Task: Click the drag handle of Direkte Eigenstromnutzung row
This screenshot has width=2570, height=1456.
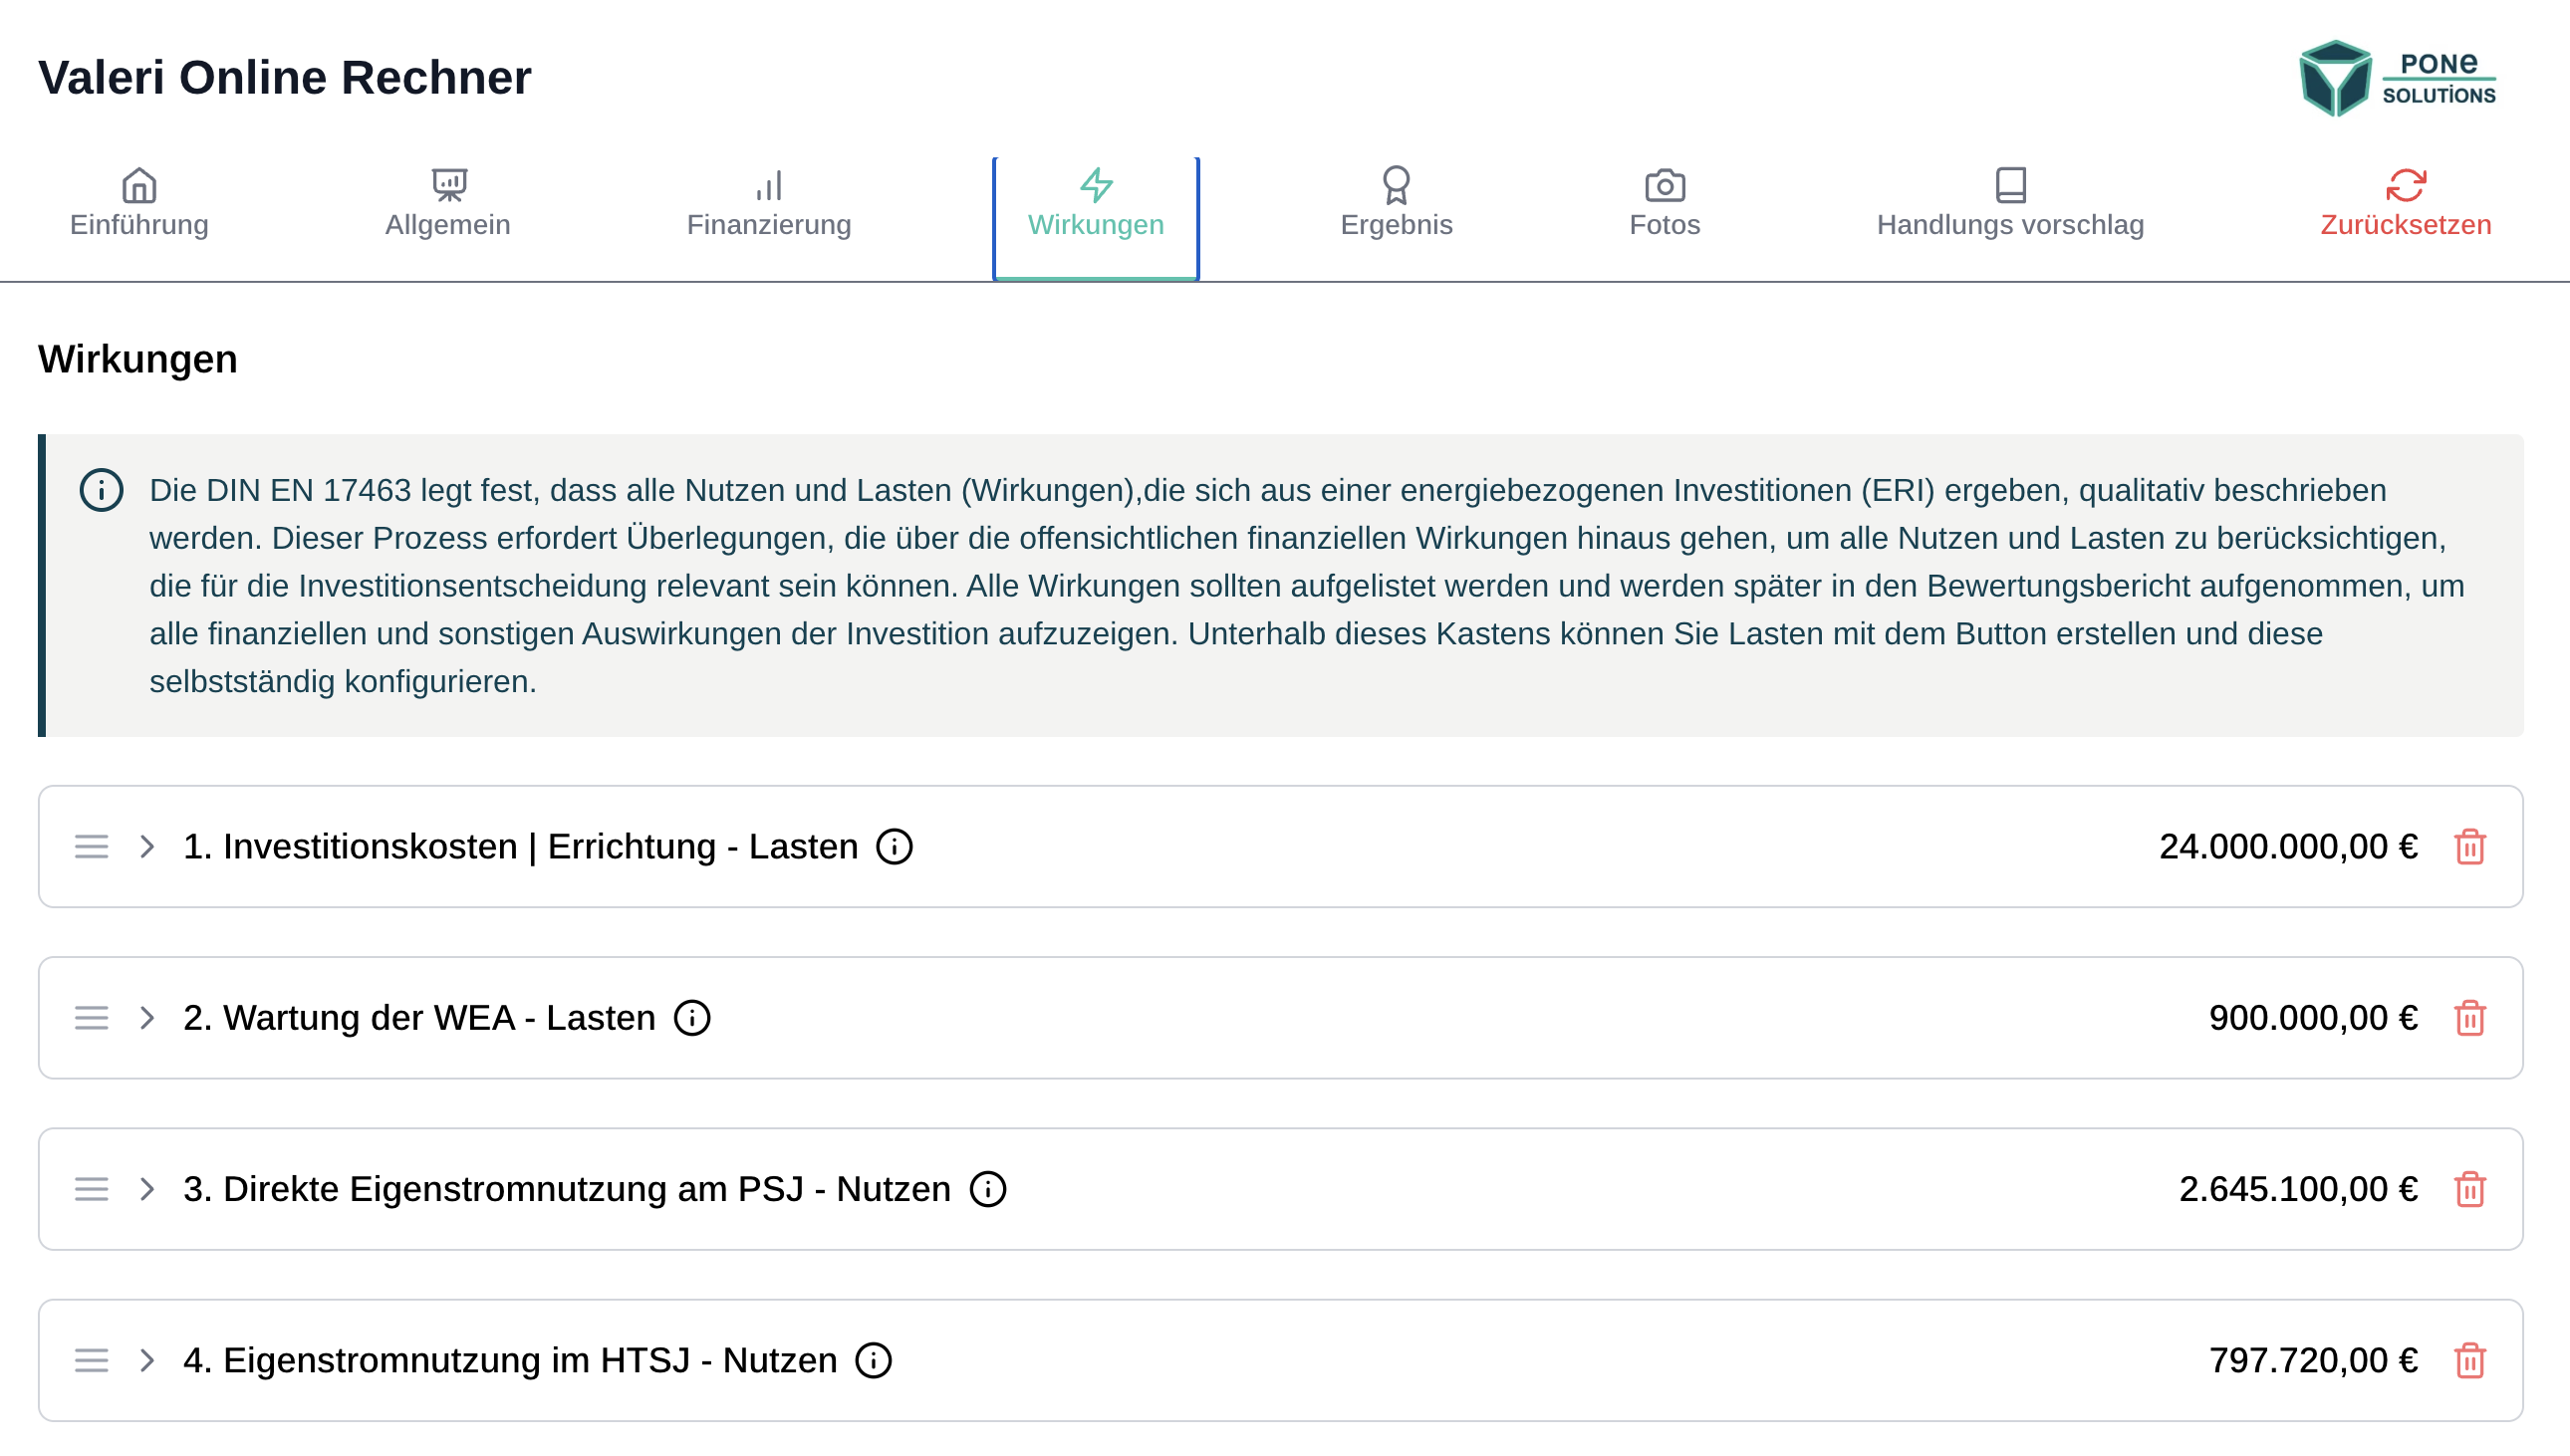Action: click(91, 1188)
